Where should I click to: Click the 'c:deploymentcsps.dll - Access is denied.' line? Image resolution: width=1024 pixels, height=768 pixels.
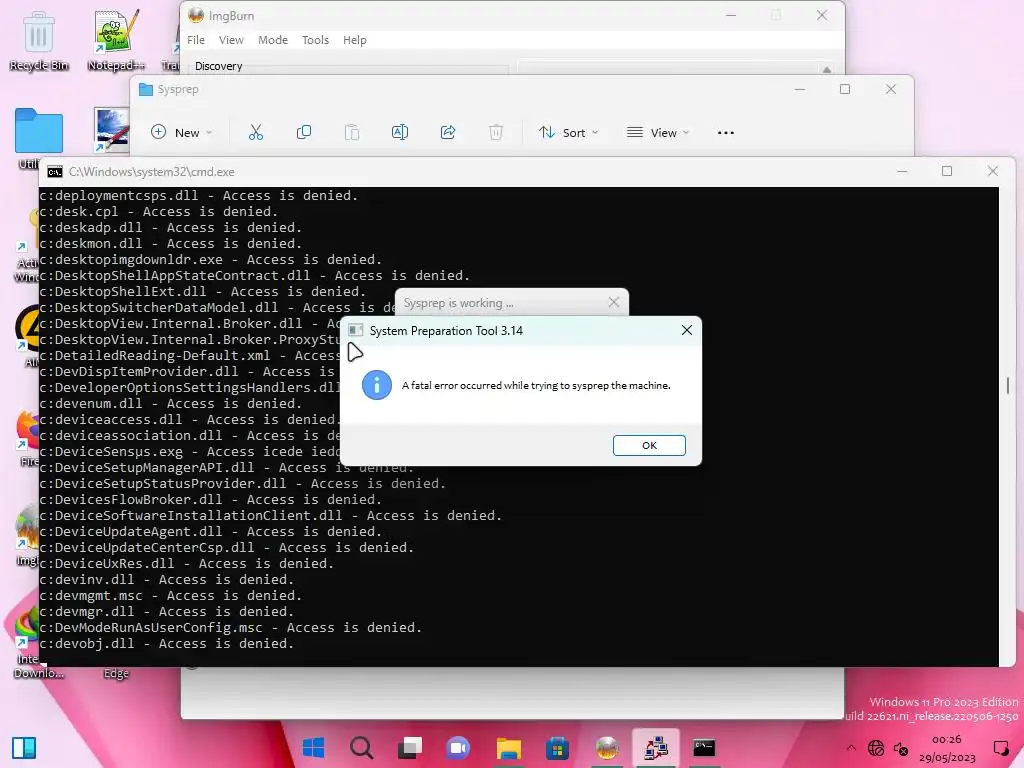(199, 195)
